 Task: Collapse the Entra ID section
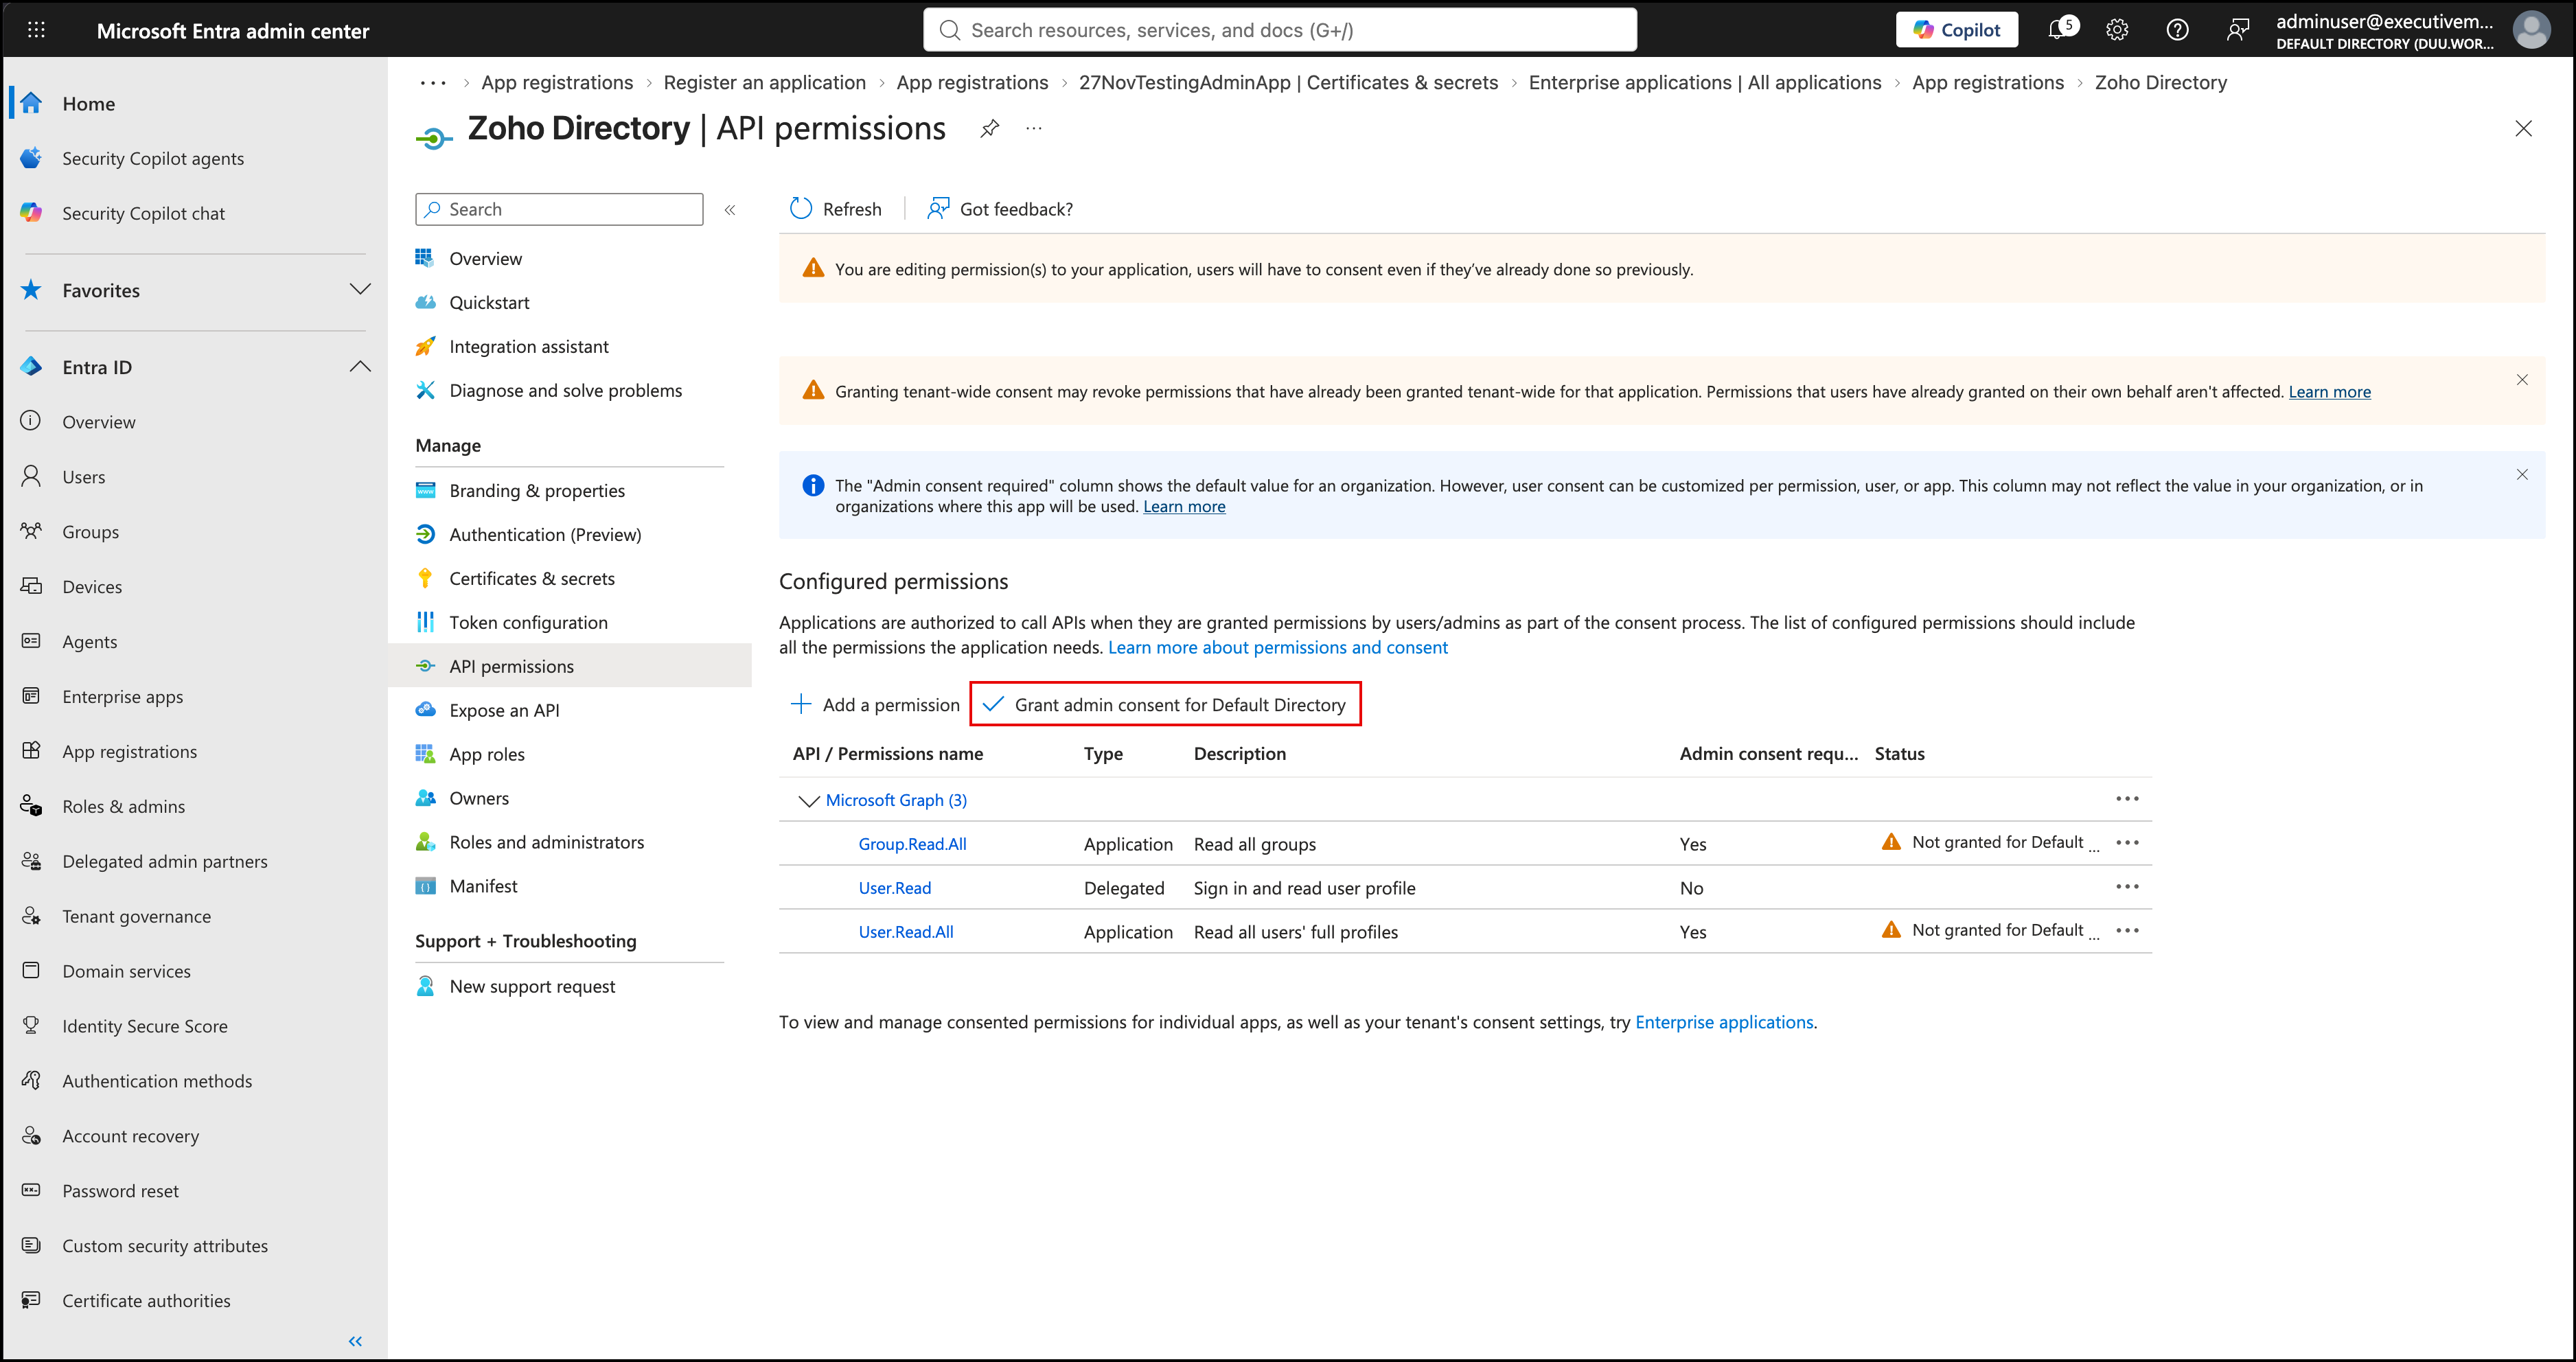click(x=360, y=367)
